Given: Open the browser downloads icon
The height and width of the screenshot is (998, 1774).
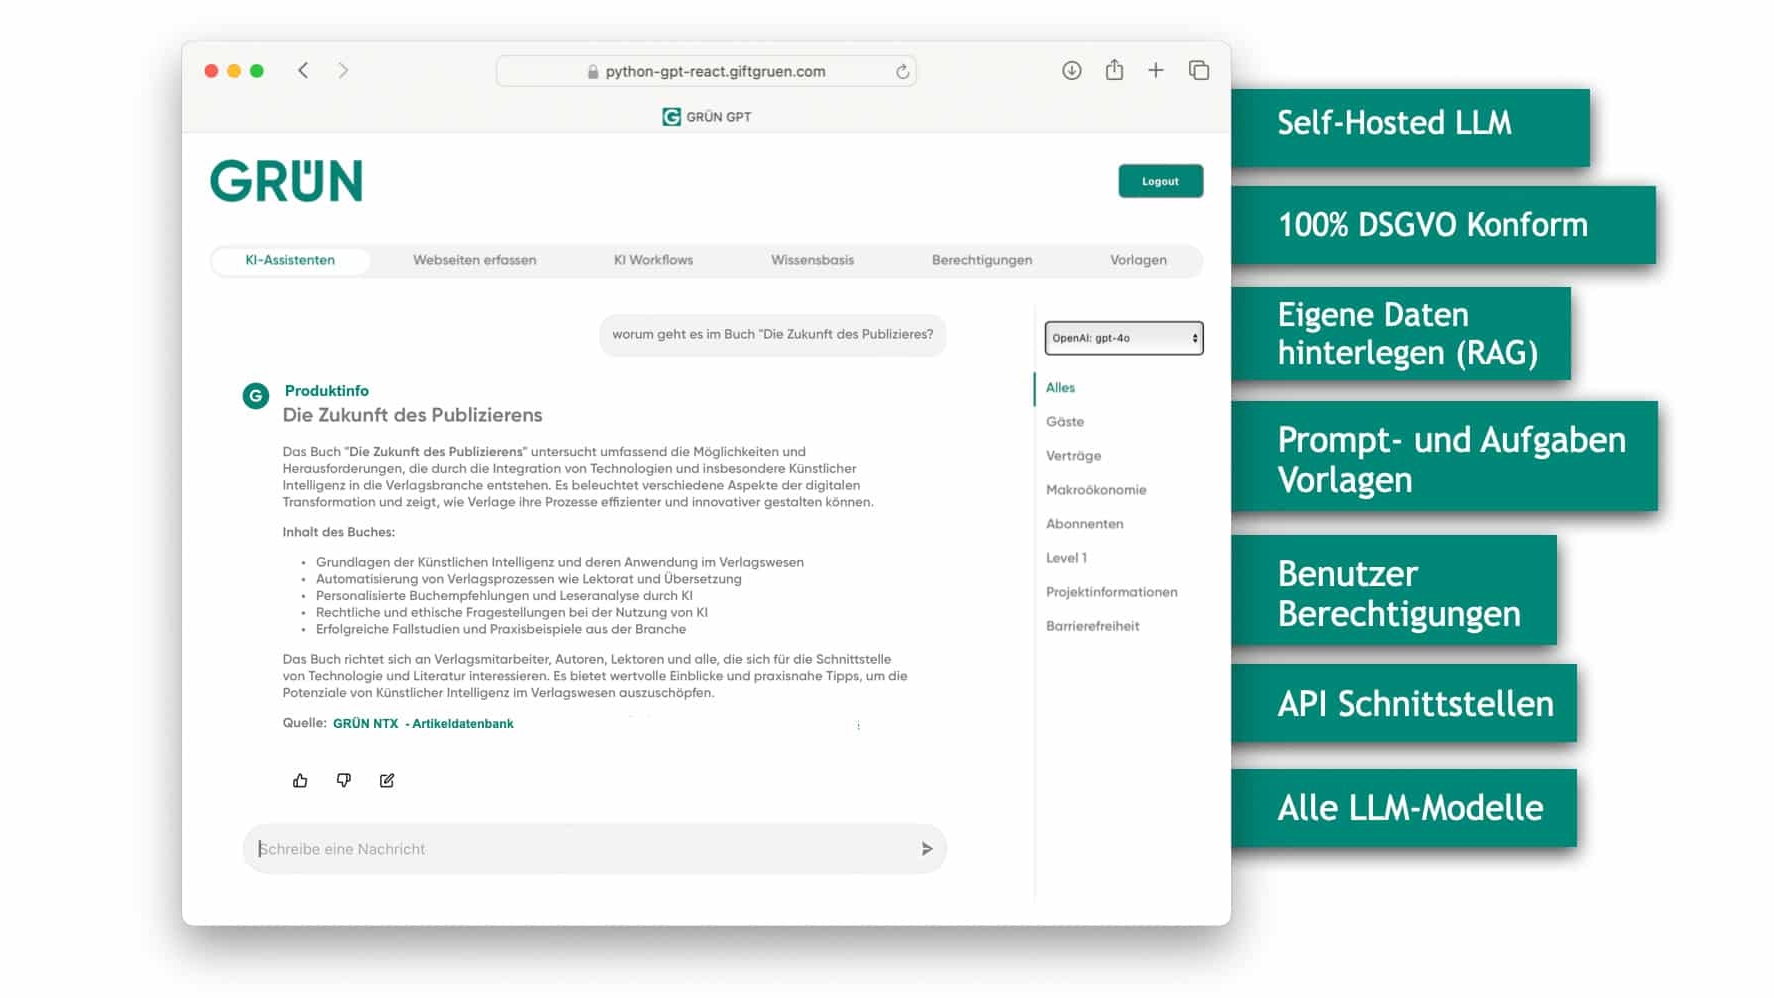Looking at the screenshot, I should [1071, 70].
